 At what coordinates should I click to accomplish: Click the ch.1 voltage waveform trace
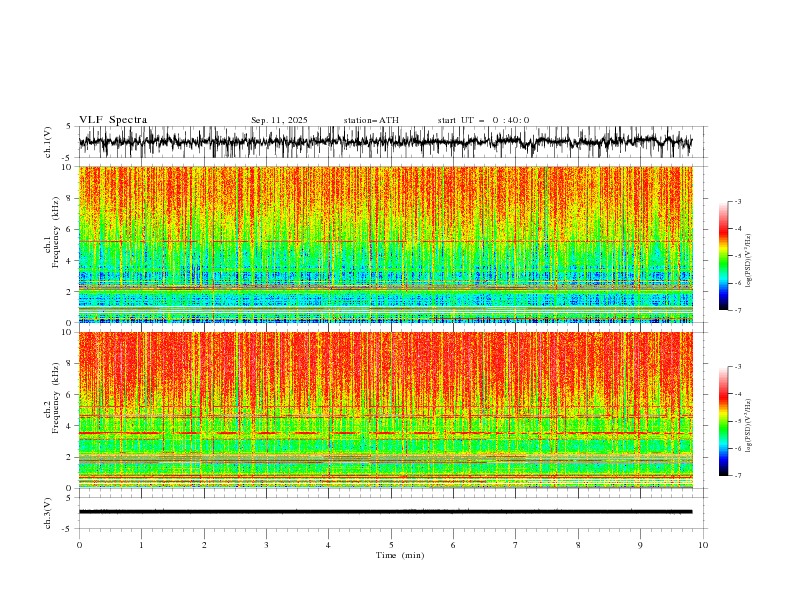[x=385, y=142]
